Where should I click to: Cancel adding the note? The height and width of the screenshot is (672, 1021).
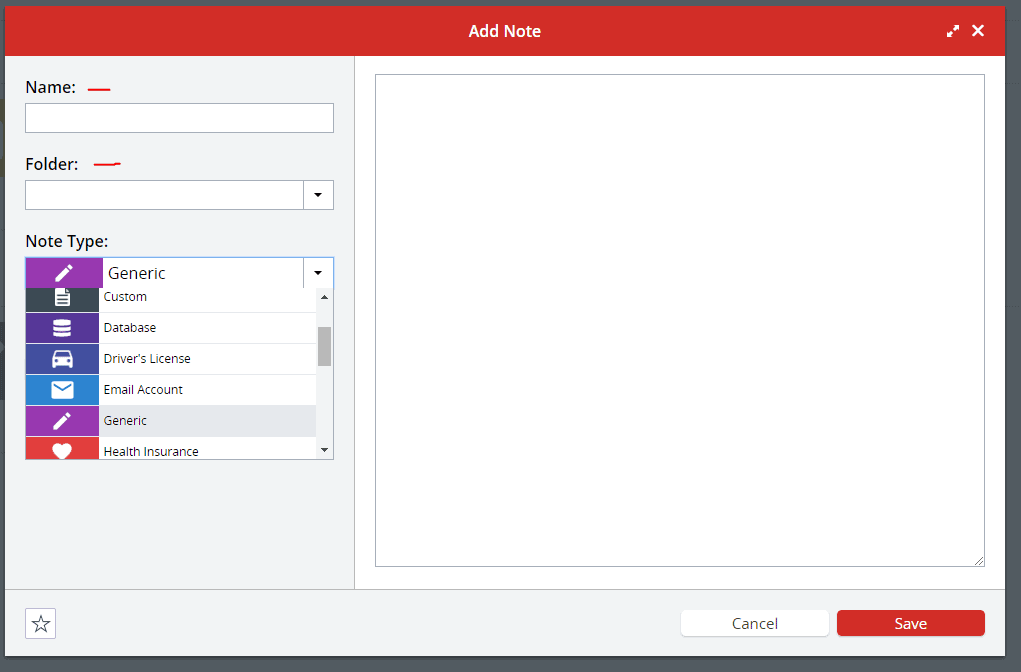click(x=754, y=623)
